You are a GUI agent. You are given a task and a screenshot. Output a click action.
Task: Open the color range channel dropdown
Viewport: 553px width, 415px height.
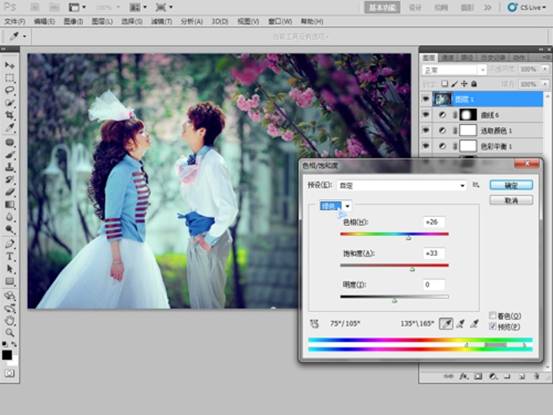coord(335,206)
